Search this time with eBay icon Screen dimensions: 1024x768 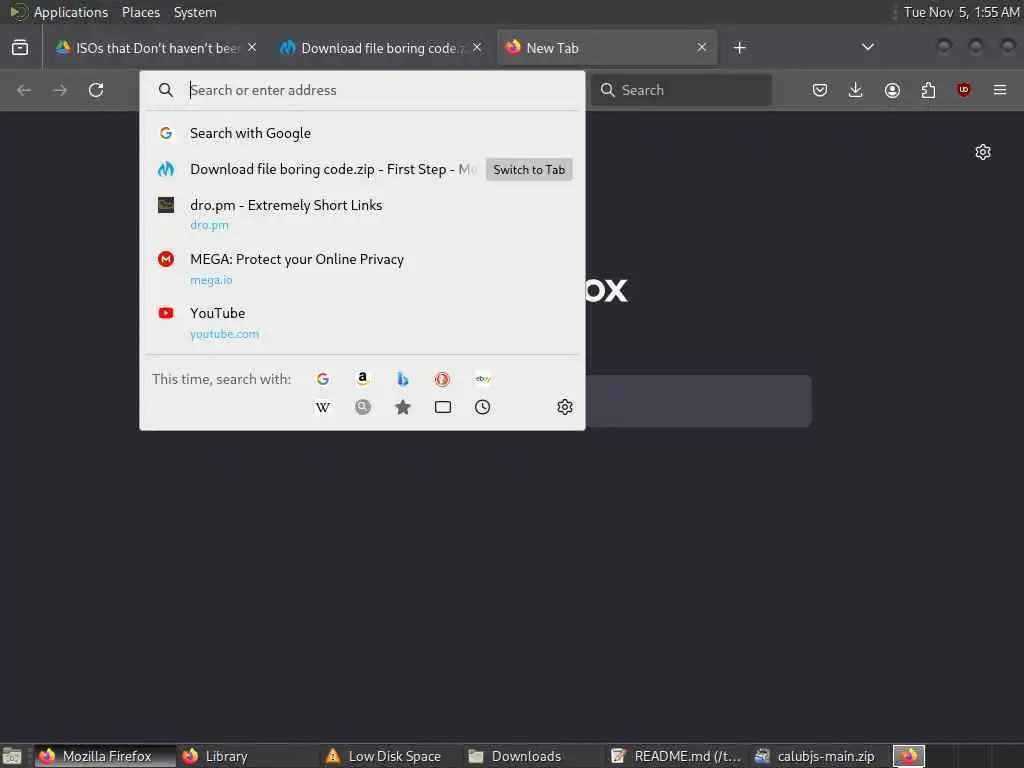click(x=483, y=379)
